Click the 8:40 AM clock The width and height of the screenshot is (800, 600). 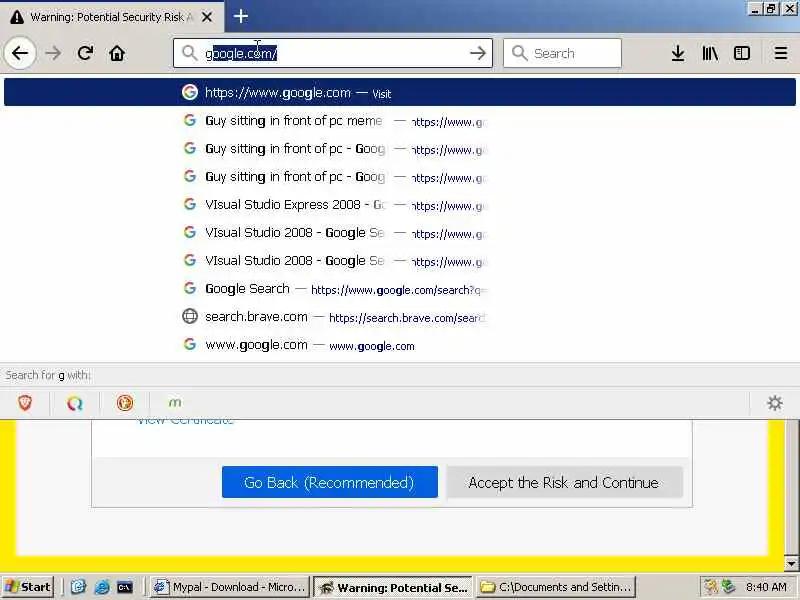pyautogui.click(x=766, y=587)
